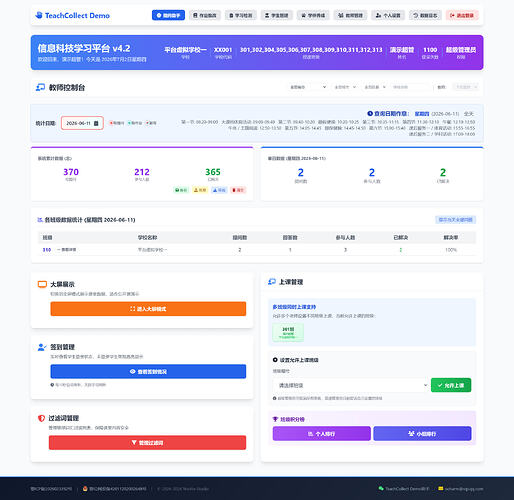Click the 参与人数 column header
514x500 pixels.
[345, 238]
